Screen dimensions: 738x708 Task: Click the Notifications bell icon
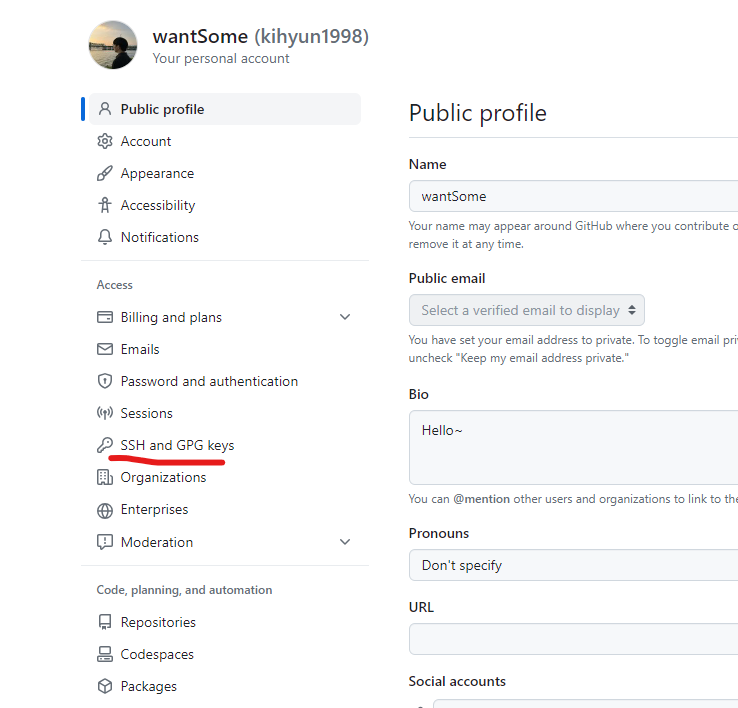tap(104, 237)
